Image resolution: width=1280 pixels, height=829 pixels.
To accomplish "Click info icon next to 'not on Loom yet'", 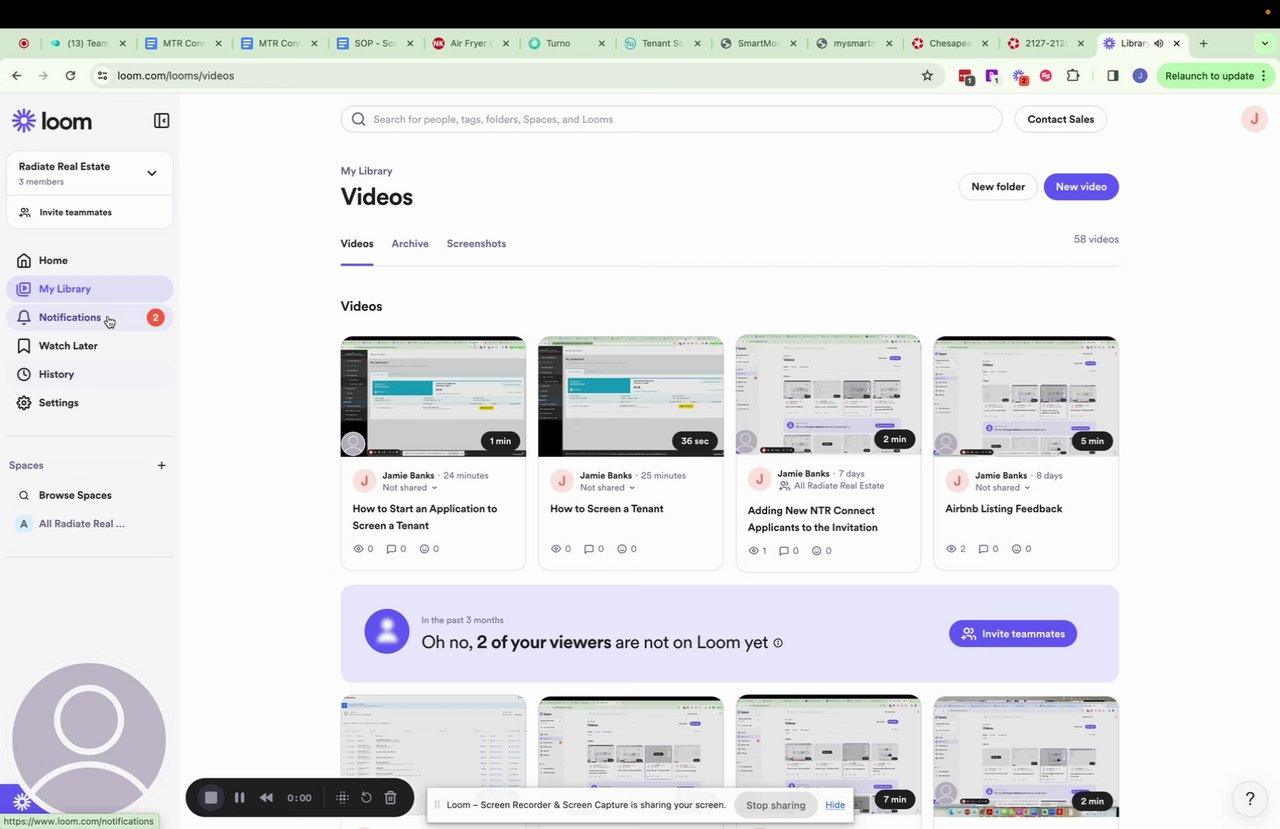I will (x=778, y=643).
